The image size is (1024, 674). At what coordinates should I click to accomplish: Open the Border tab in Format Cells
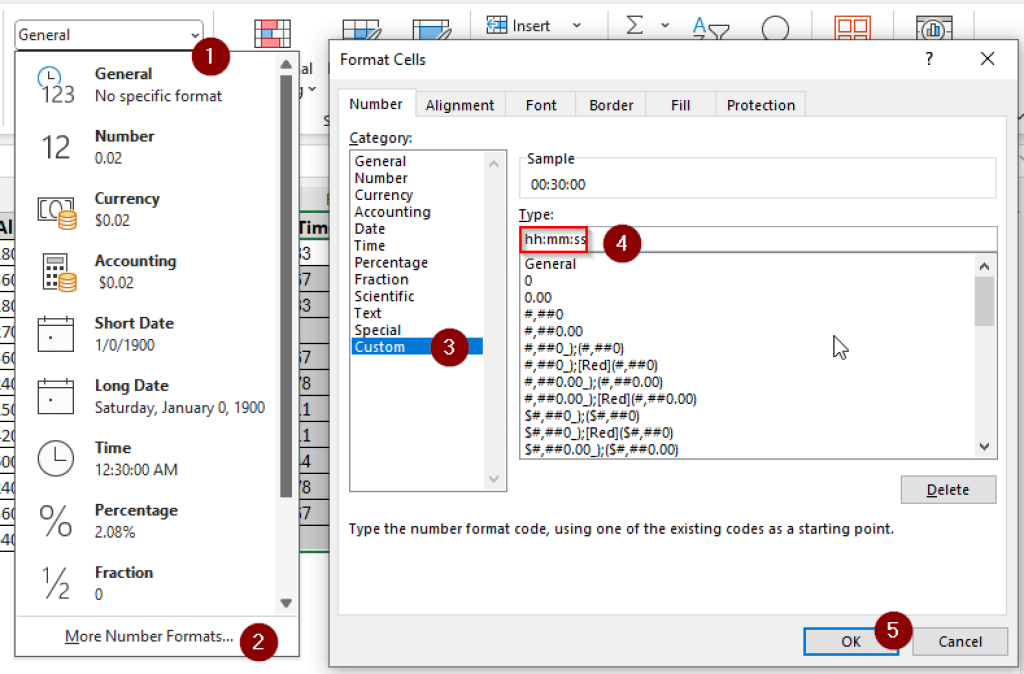pos(610,104)
